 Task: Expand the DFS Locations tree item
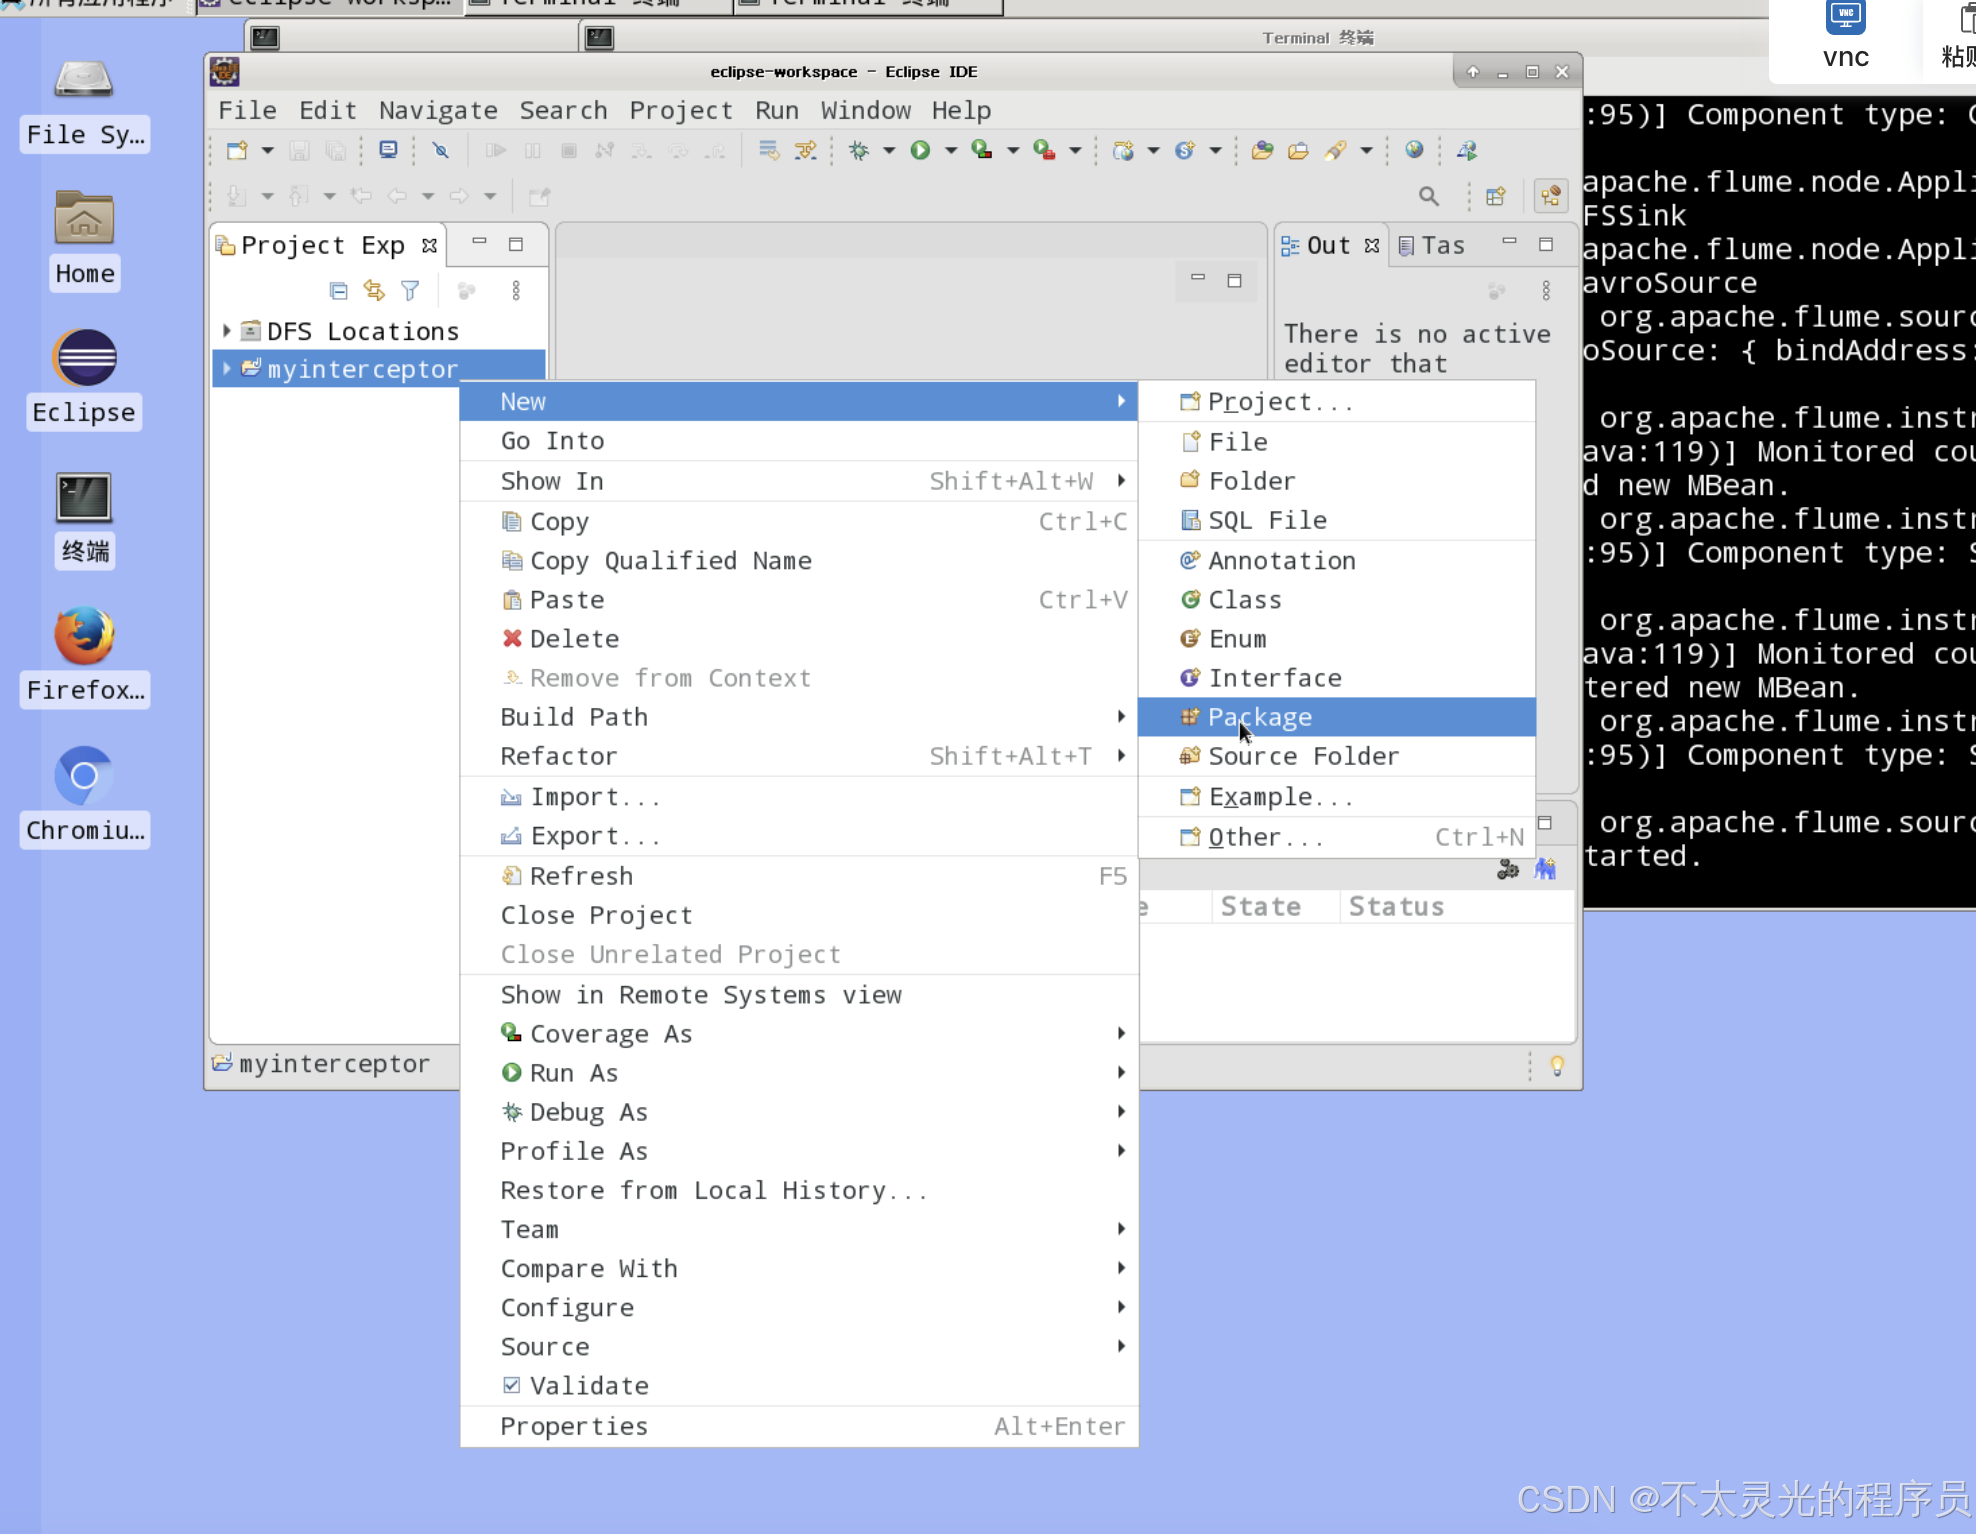tap(226, 331)
